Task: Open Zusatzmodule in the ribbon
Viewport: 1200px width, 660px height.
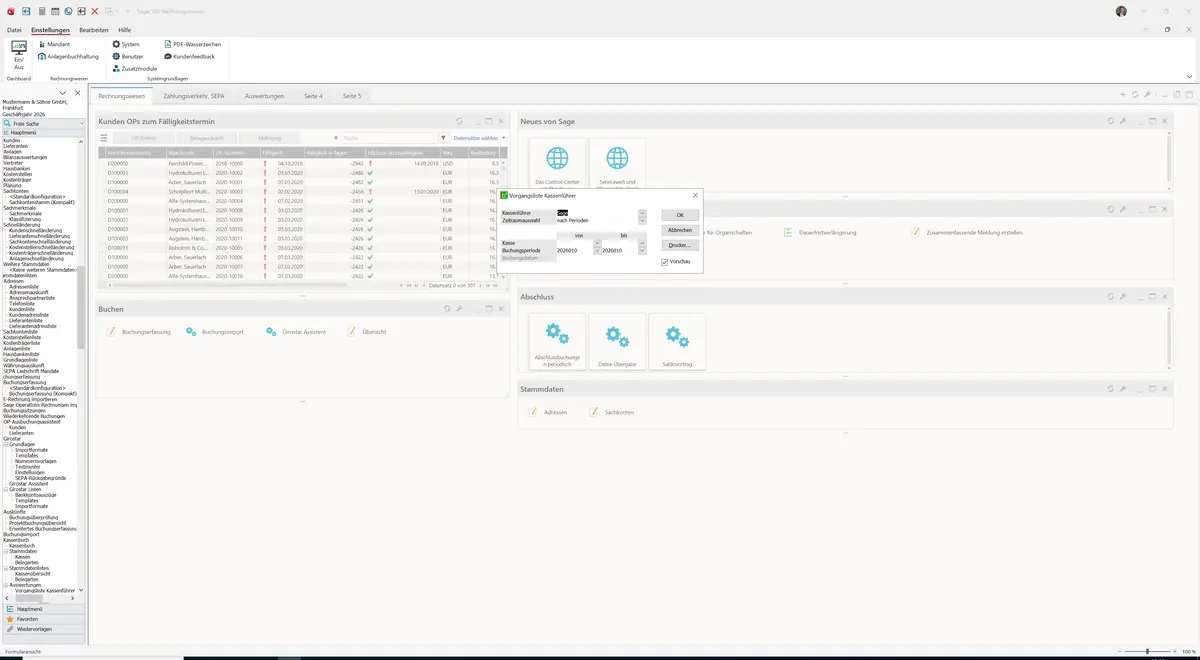Action: tap(135, 68)
